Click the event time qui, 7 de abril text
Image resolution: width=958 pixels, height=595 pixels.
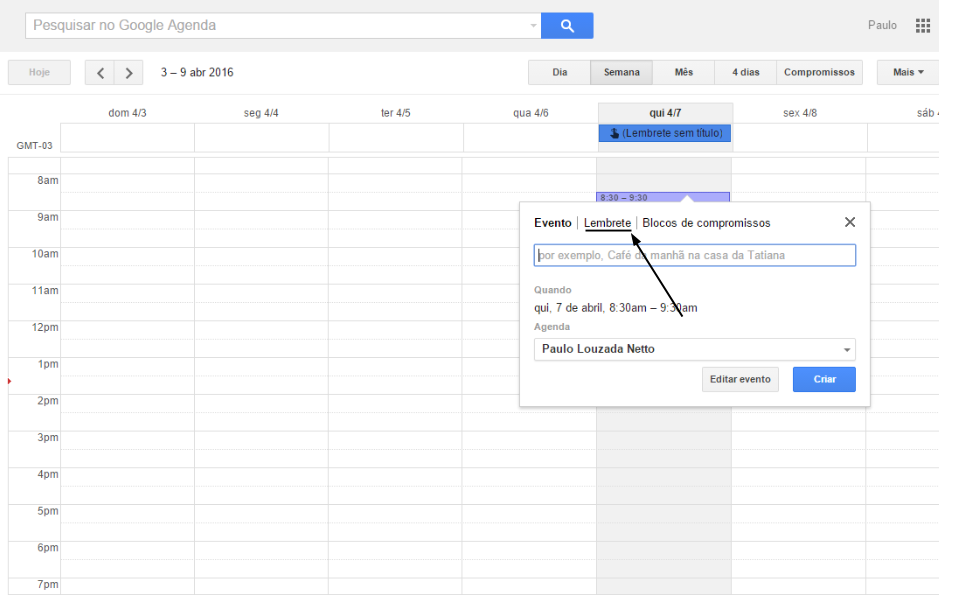point(615,308)
